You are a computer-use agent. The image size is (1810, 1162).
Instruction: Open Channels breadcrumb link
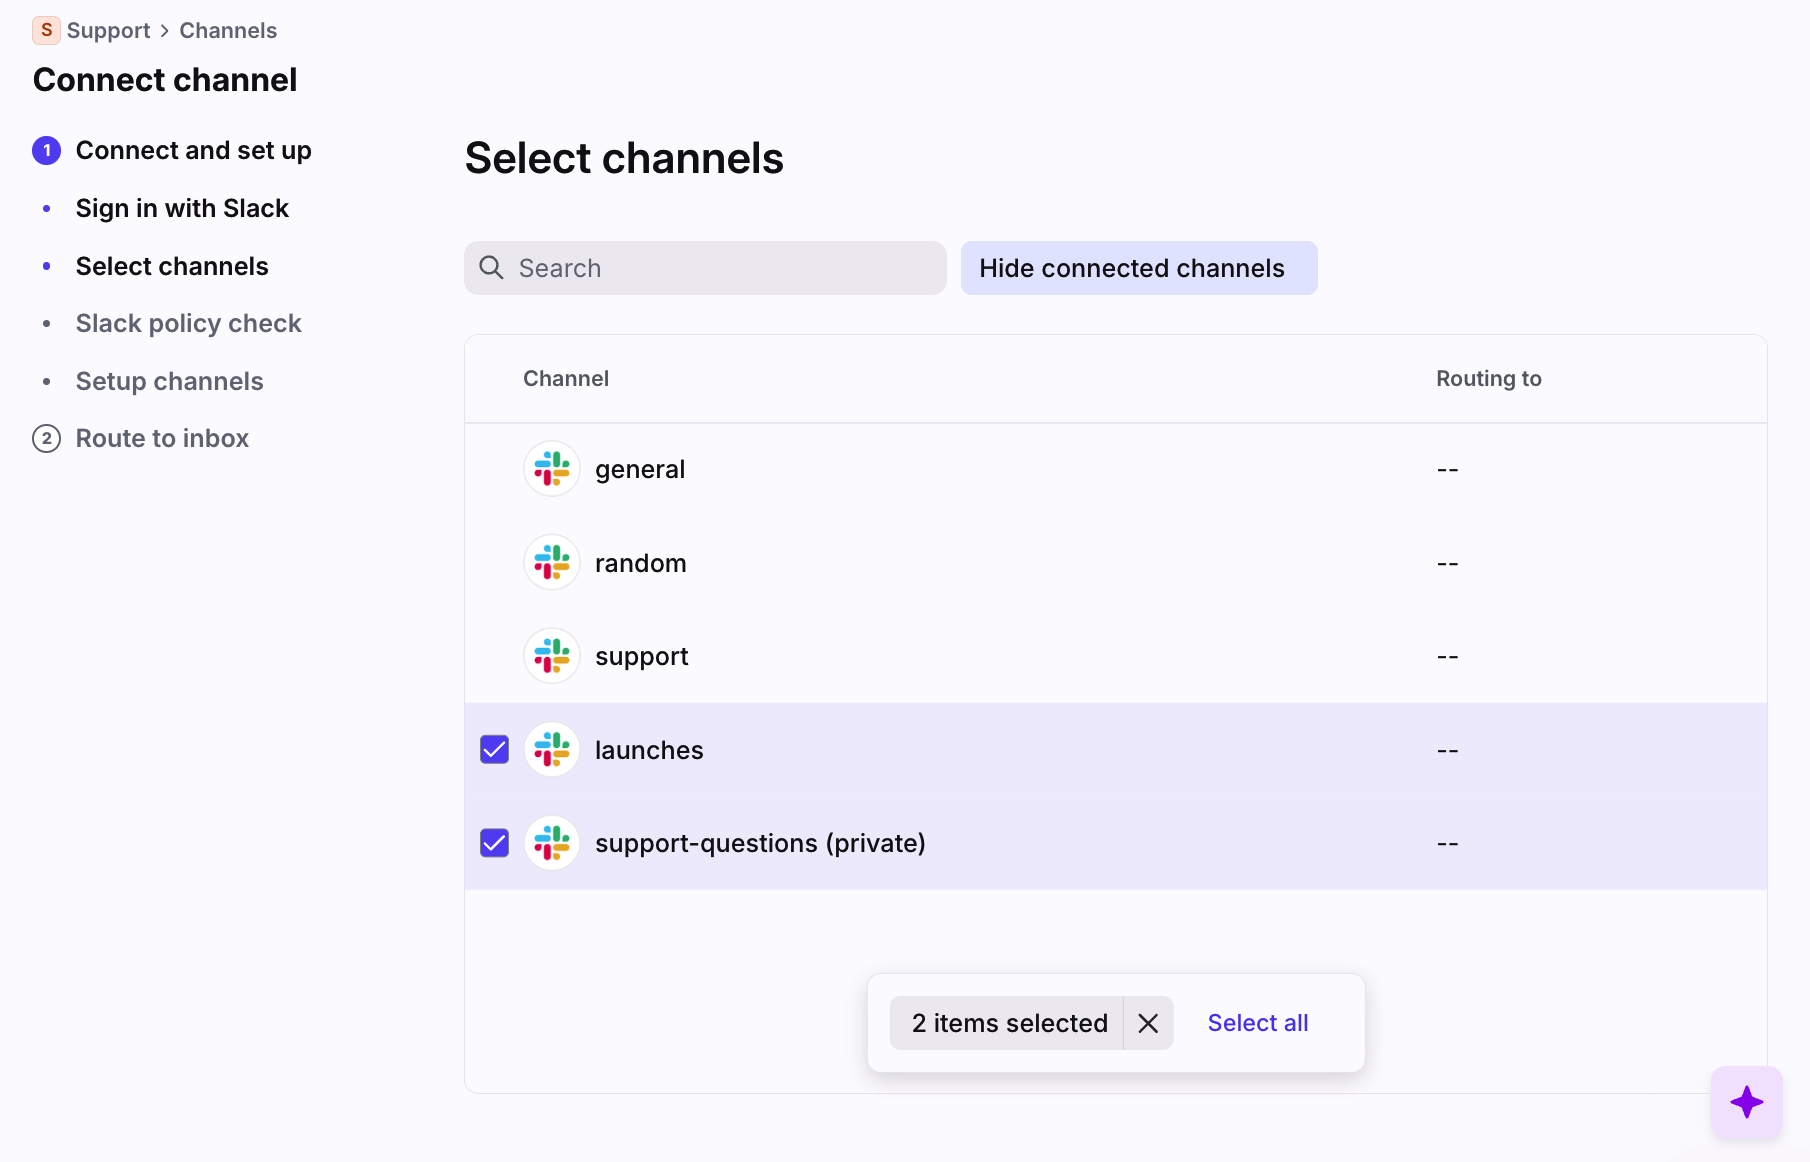click(x=228, y=30)
